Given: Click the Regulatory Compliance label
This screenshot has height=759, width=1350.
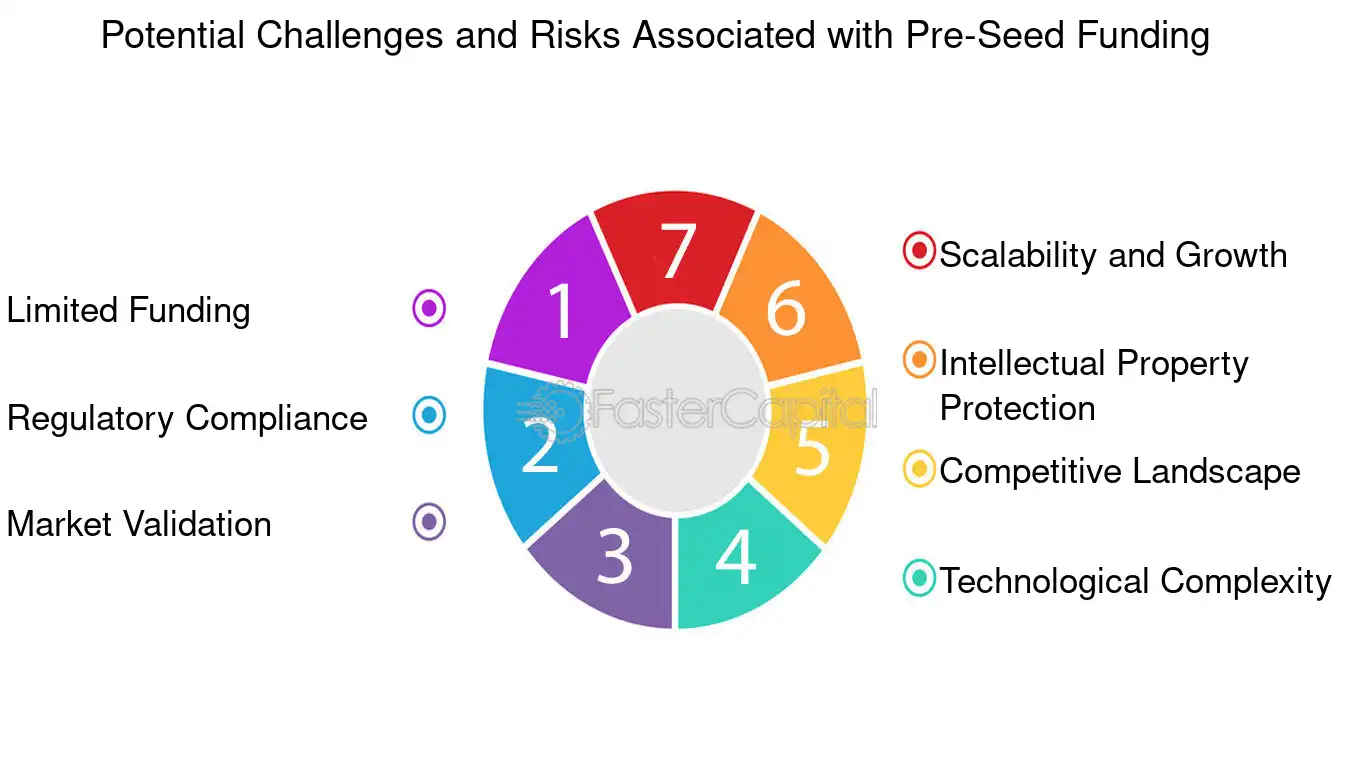Looking at the screenshot, I should coord(187,418).
